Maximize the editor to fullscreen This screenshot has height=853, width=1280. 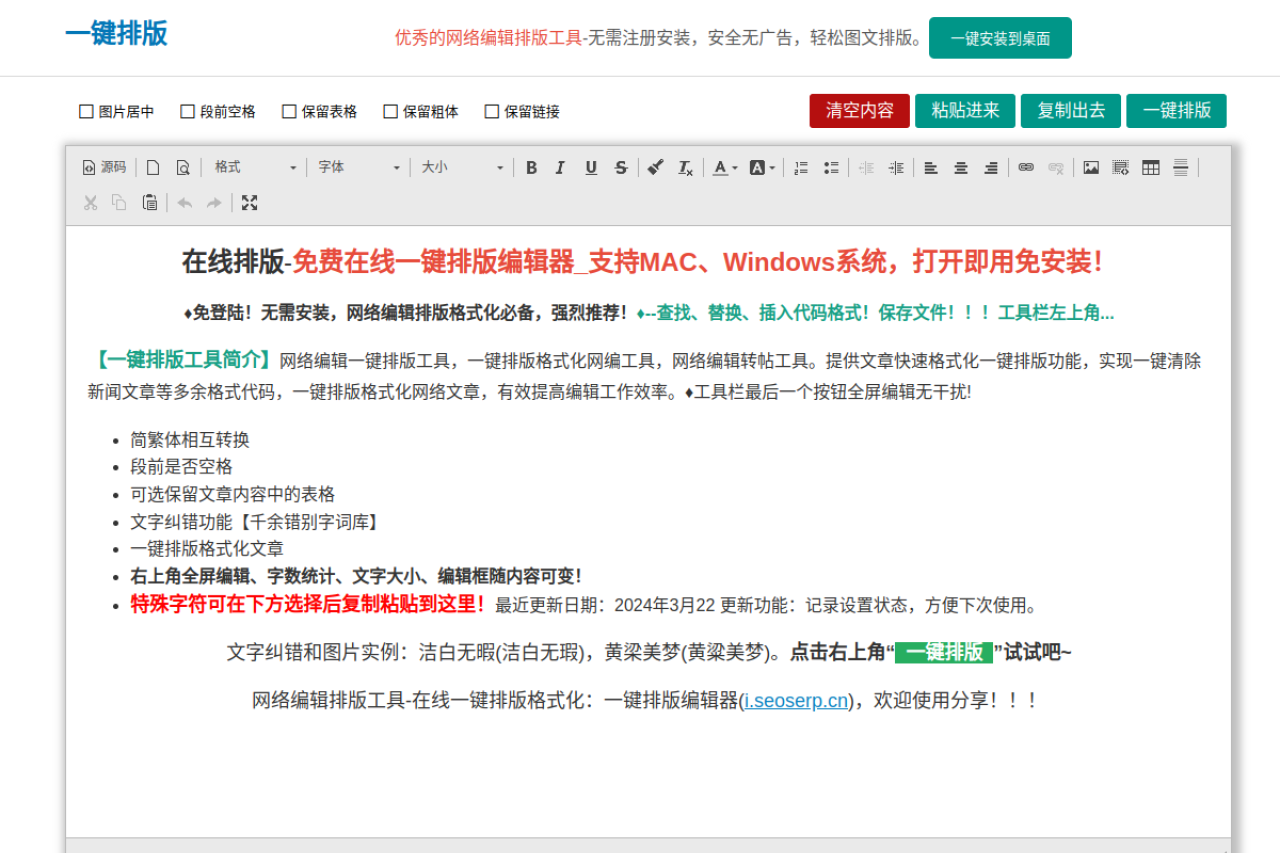point(249,202)
